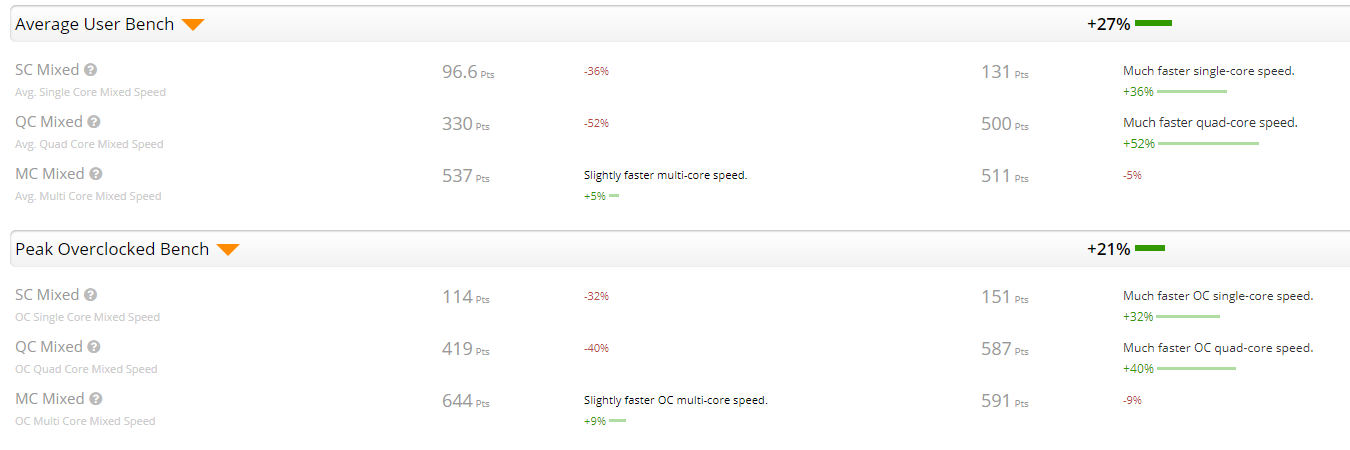
Task: Click 'Slightly faster OC multi-core speed.' text
Action: point(676,400)
